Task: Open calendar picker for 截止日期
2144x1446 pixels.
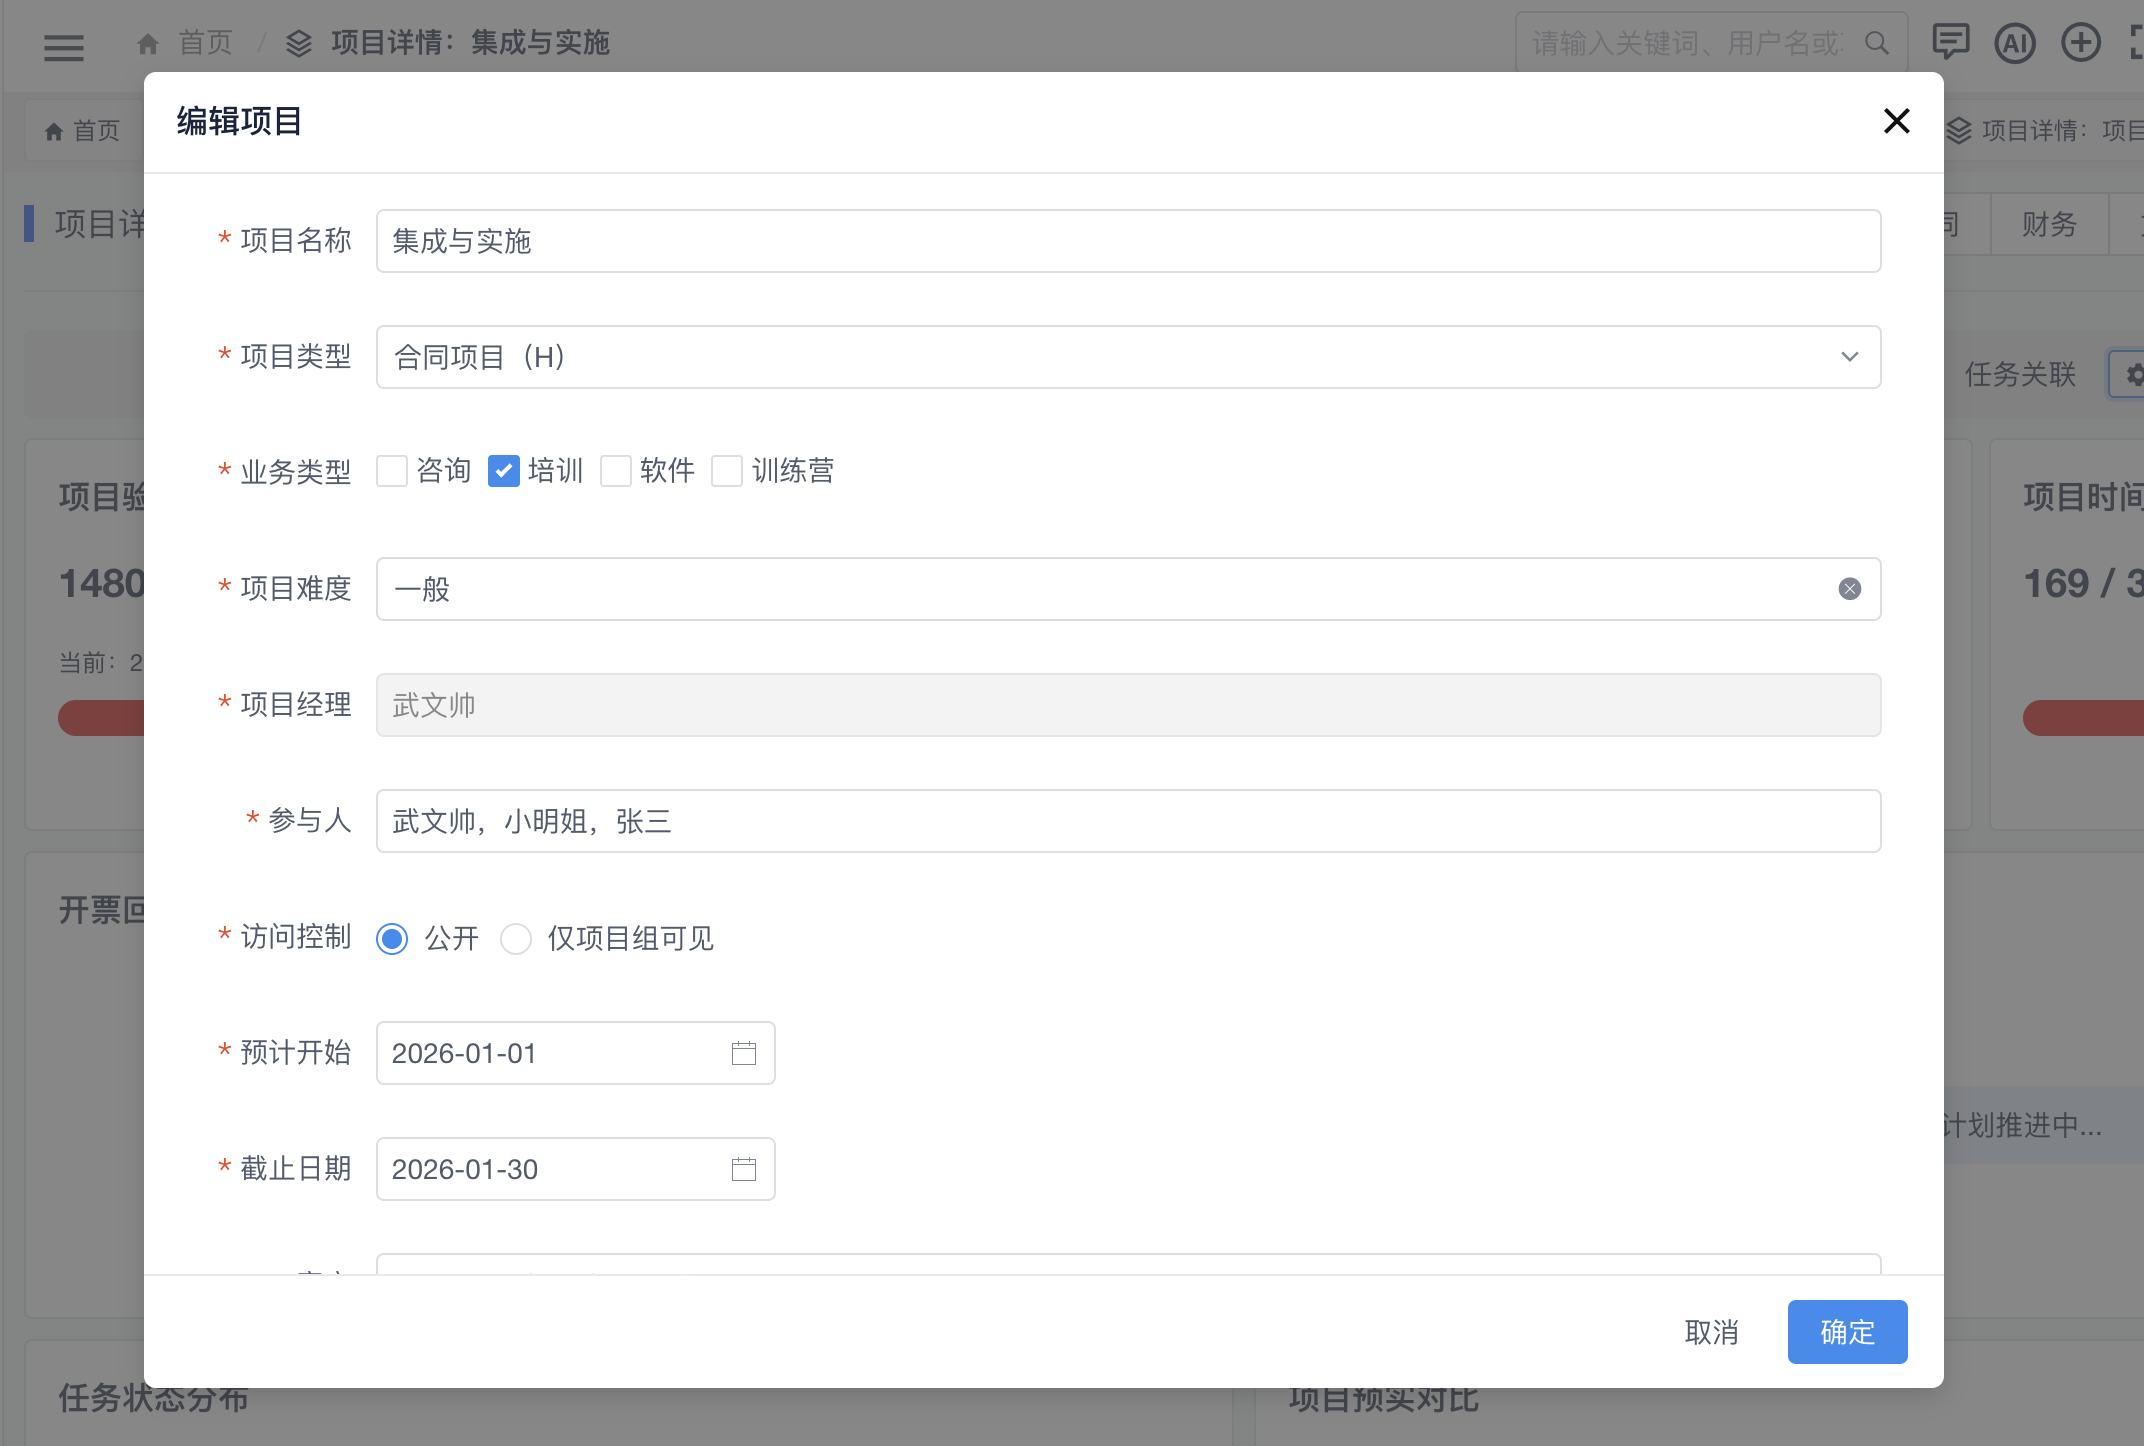Action: click(744, 1169)
